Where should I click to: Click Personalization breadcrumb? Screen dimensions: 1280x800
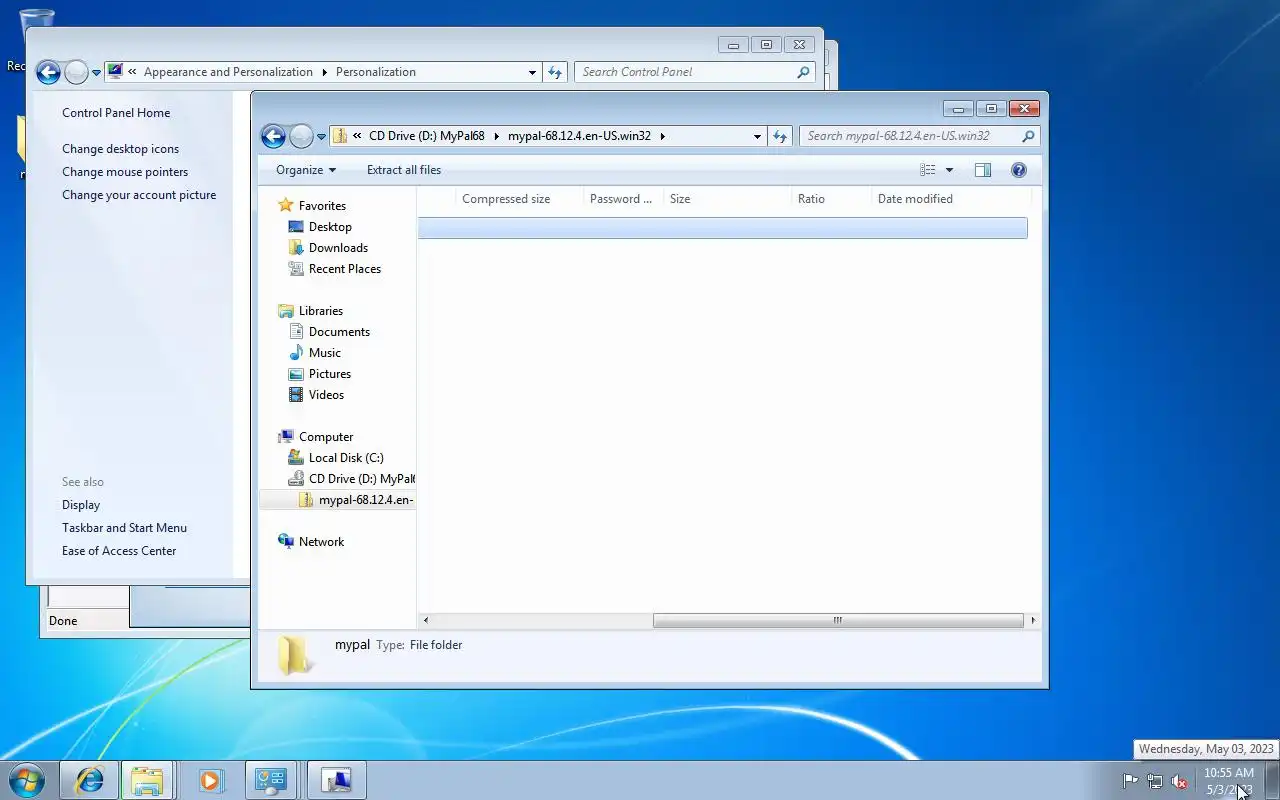pyautogui.click(x=376, y=72)
